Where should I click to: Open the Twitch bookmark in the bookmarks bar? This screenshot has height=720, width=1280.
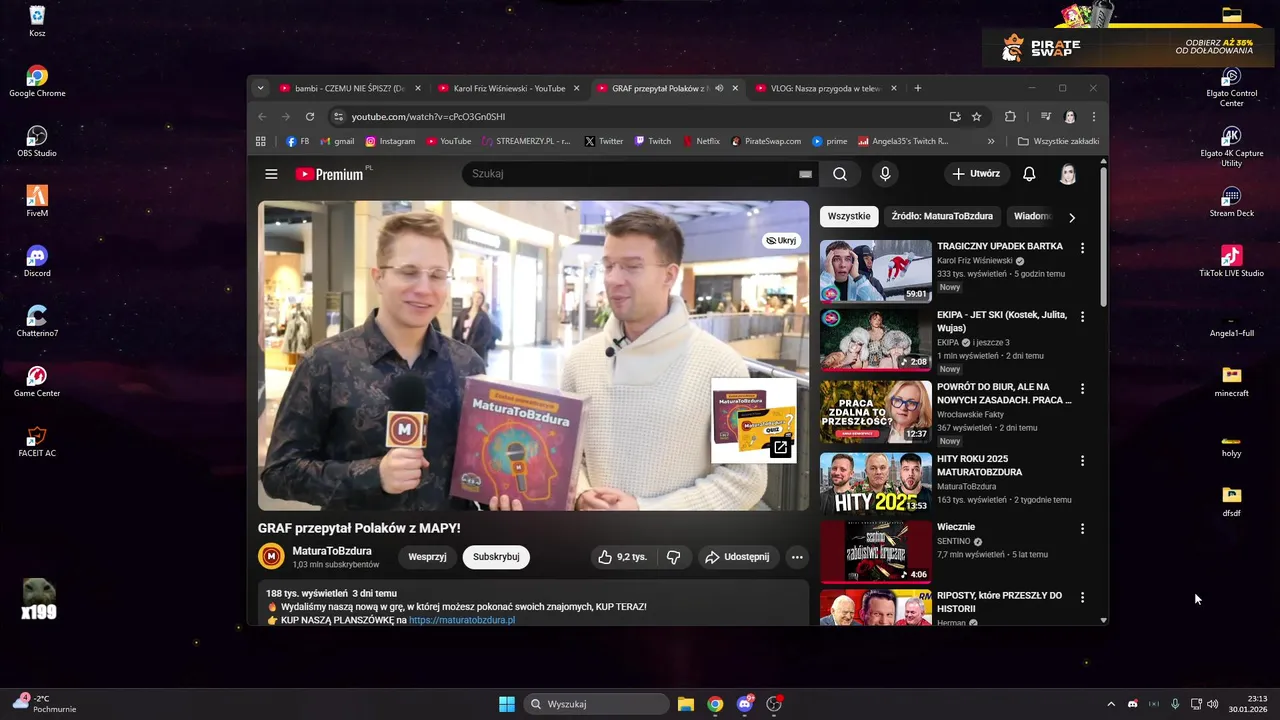pos(653,141)
